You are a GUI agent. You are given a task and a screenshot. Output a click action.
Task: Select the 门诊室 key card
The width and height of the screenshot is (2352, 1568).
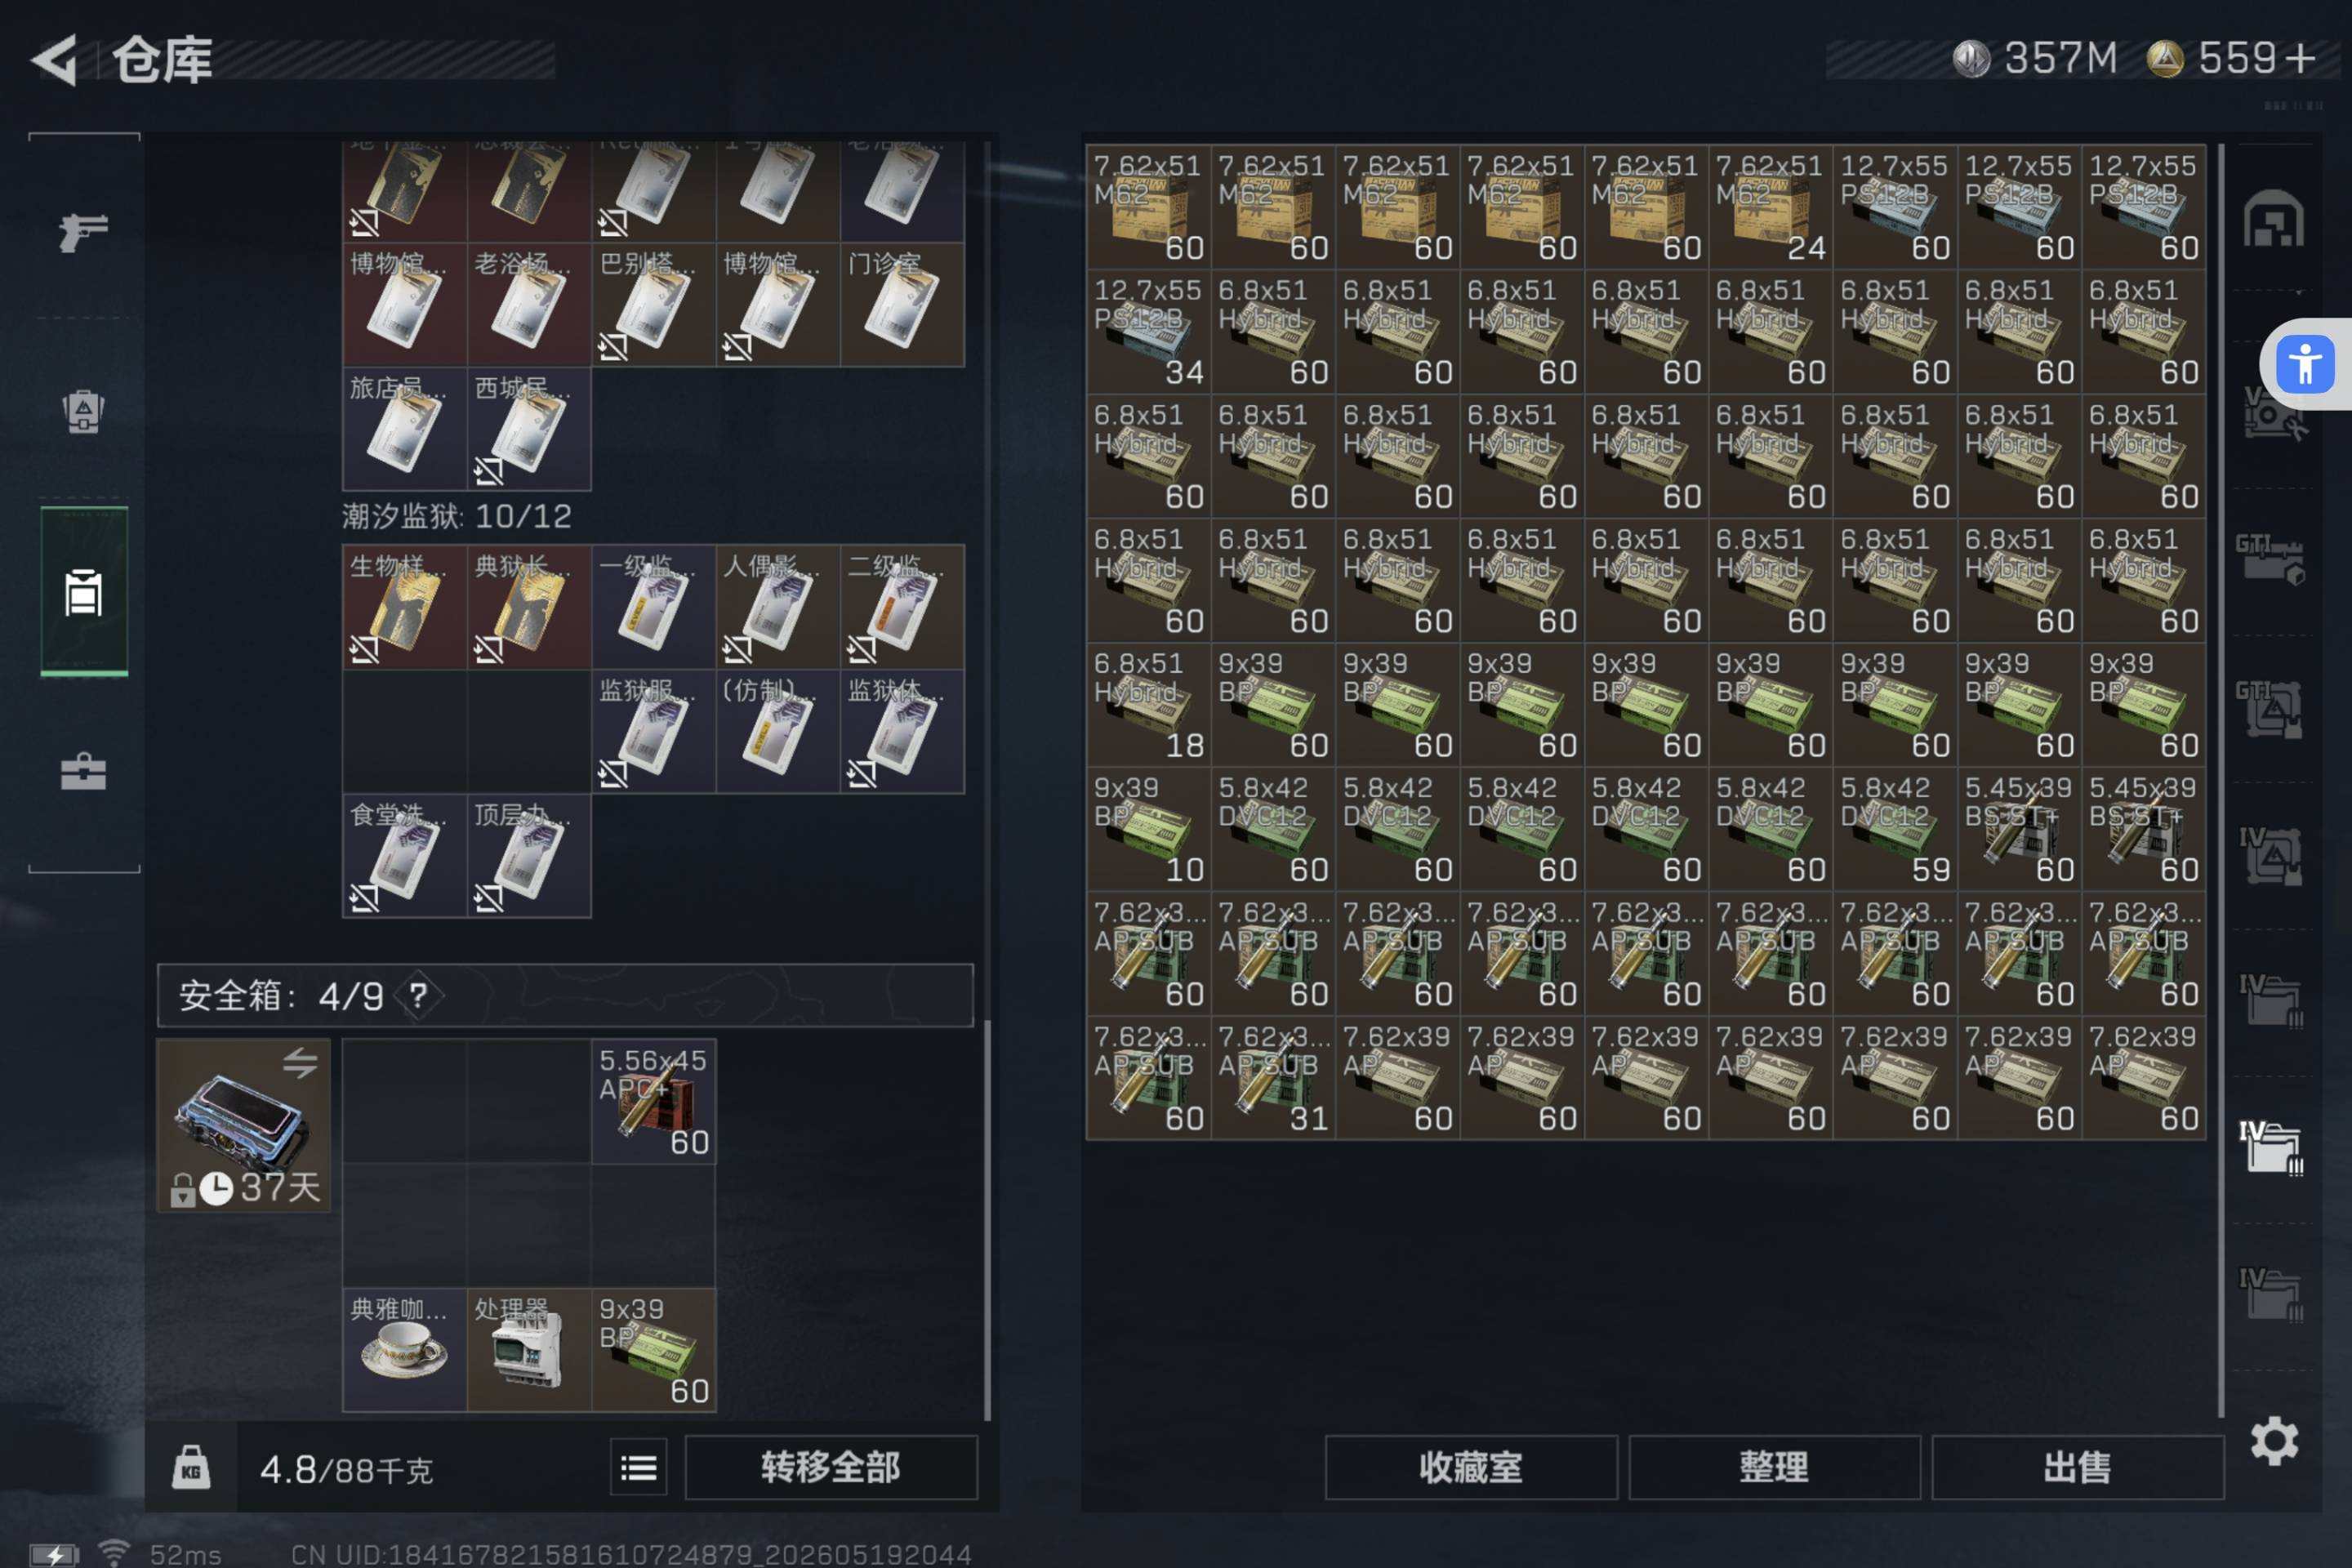(902, 304)
